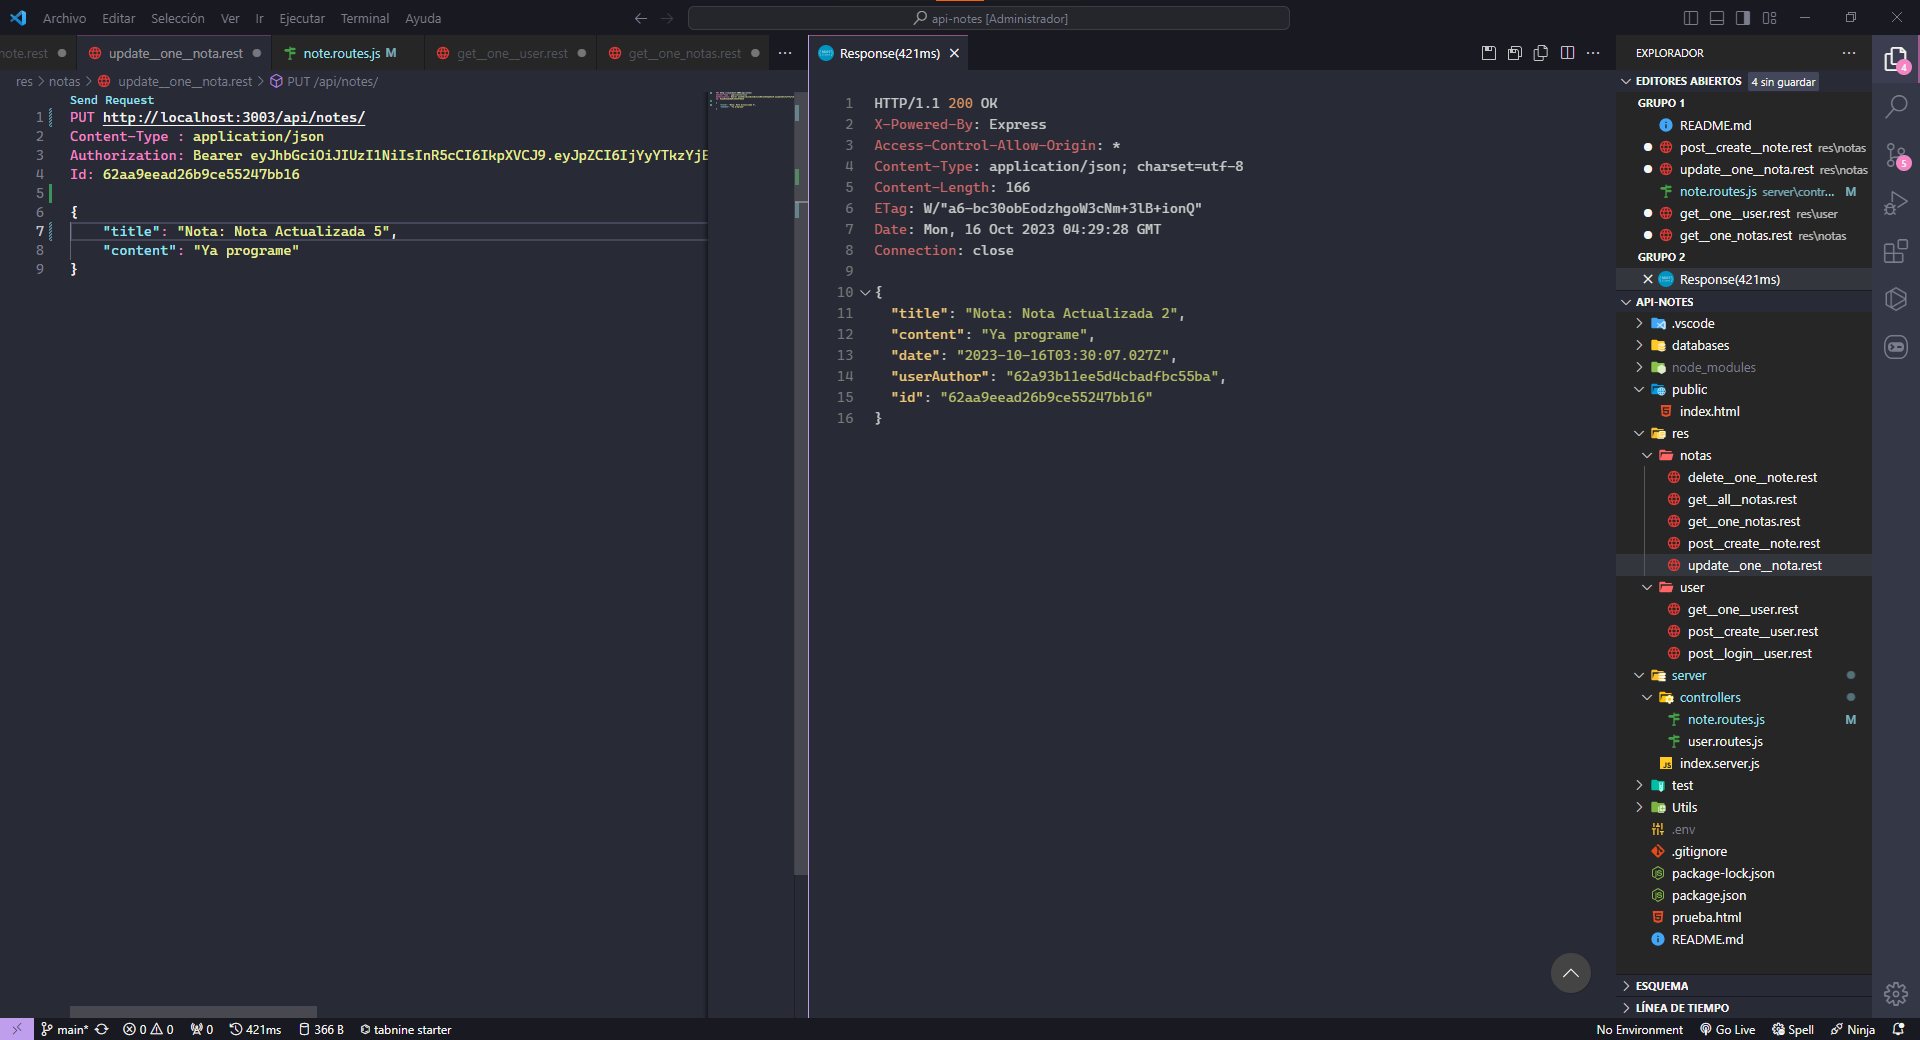Open the Archivo menu

click(64, 18)
